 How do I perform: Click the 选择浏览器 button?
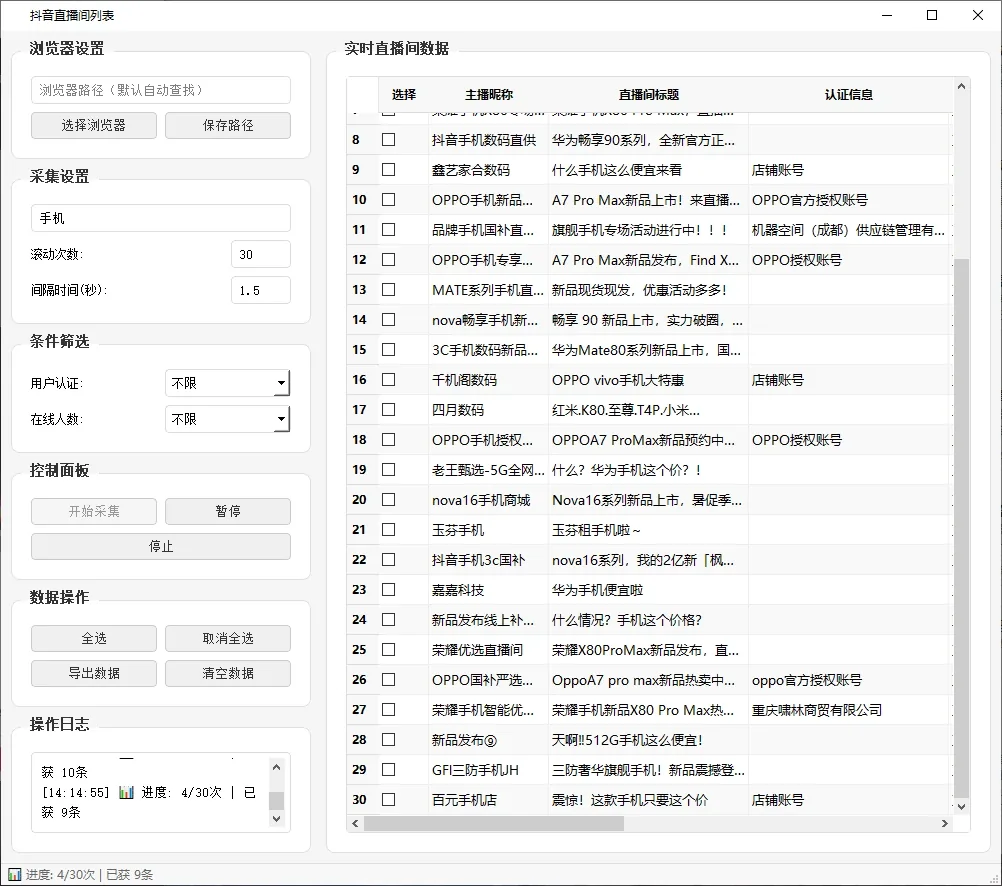click(x=94, y=125)
